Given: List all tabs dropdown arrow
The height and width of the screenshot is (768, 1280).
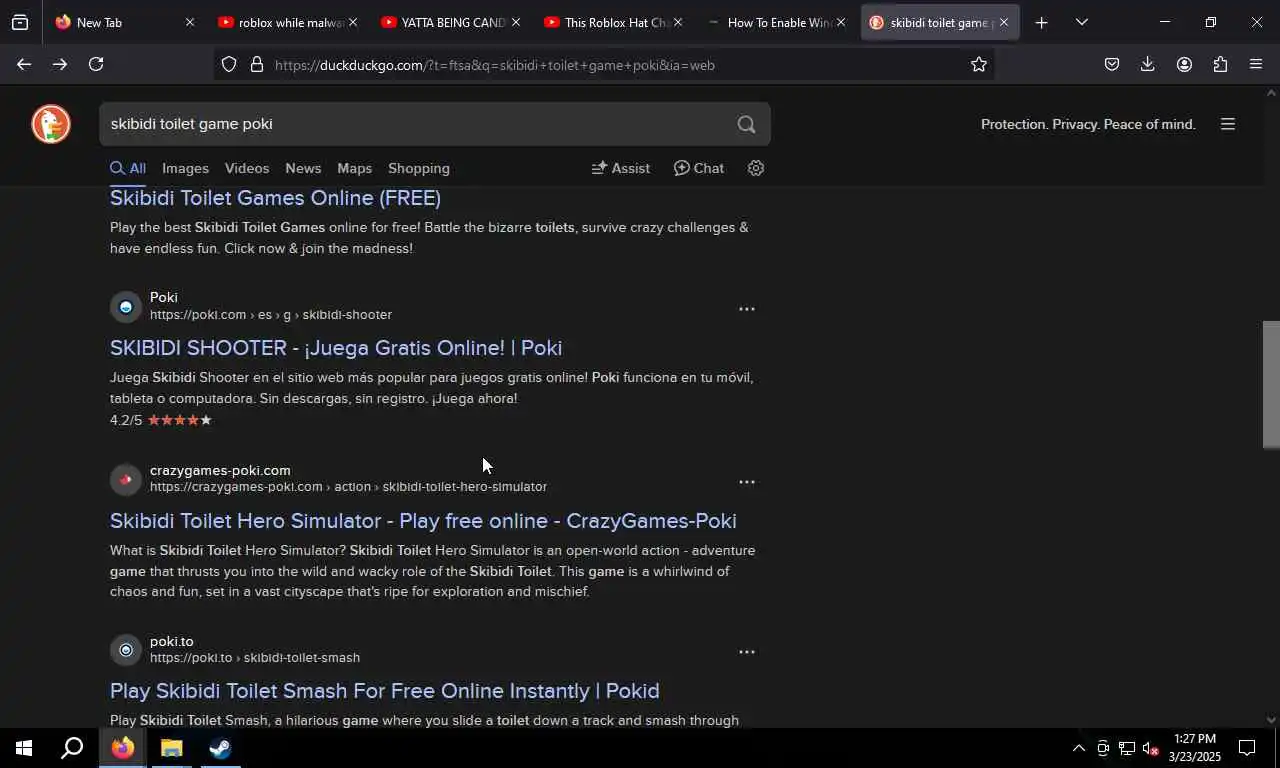Looking at the screenshot, I should coord(1081,22).
